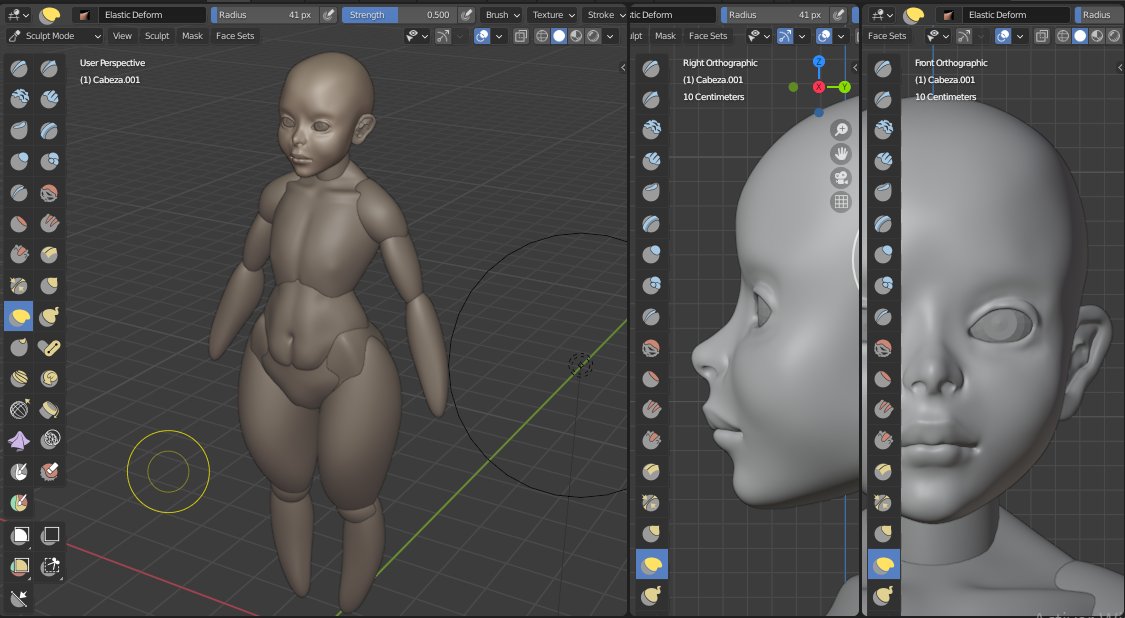
Task: Select the Simplify brush in left viewport toolbar
Action: click(50, 440)
